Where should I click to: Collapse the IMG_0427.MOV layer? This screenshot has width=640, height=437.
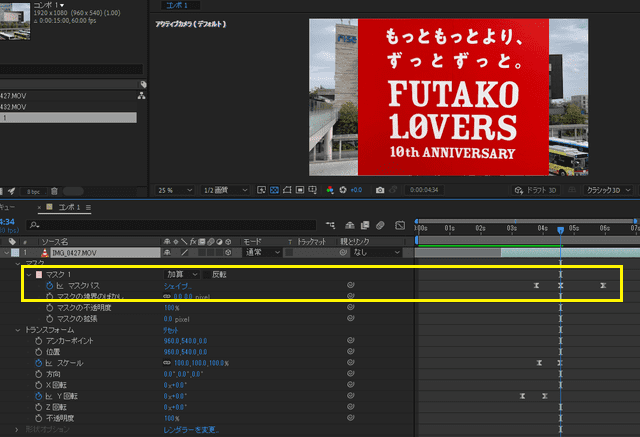click(7, 253)
